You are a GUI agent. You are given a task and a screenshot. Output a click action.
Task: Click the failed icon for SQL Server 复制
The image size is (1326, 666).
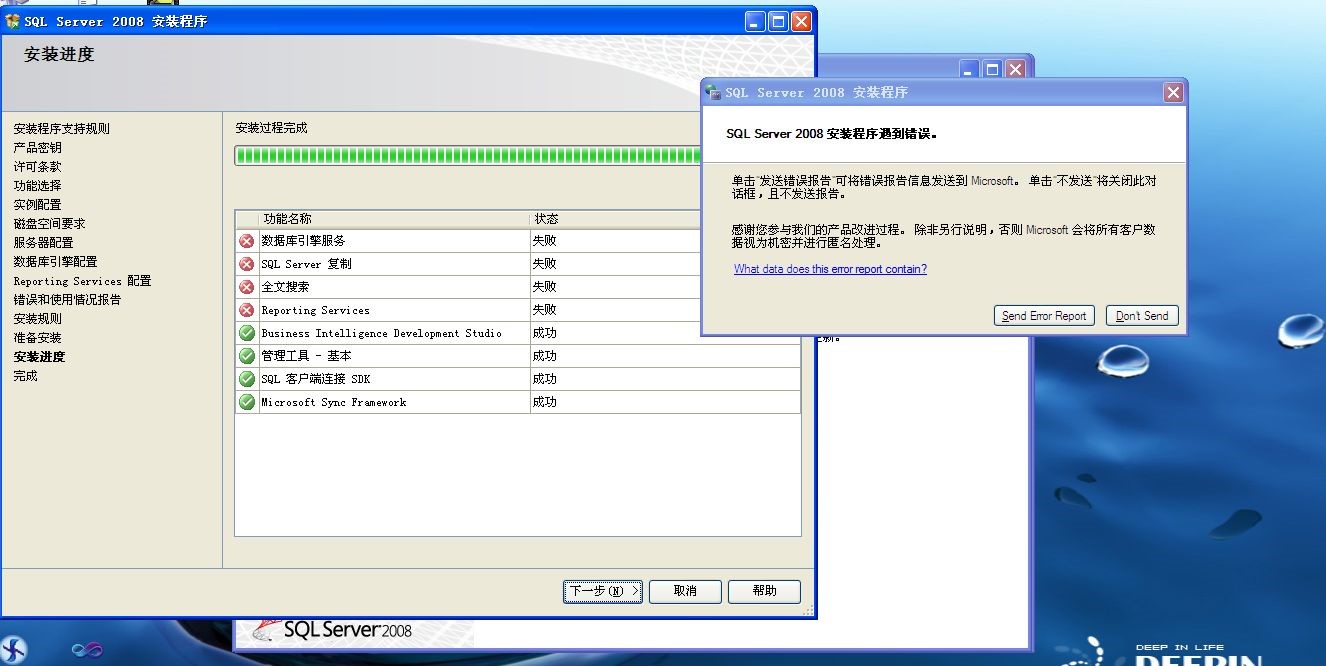(247, 264)
